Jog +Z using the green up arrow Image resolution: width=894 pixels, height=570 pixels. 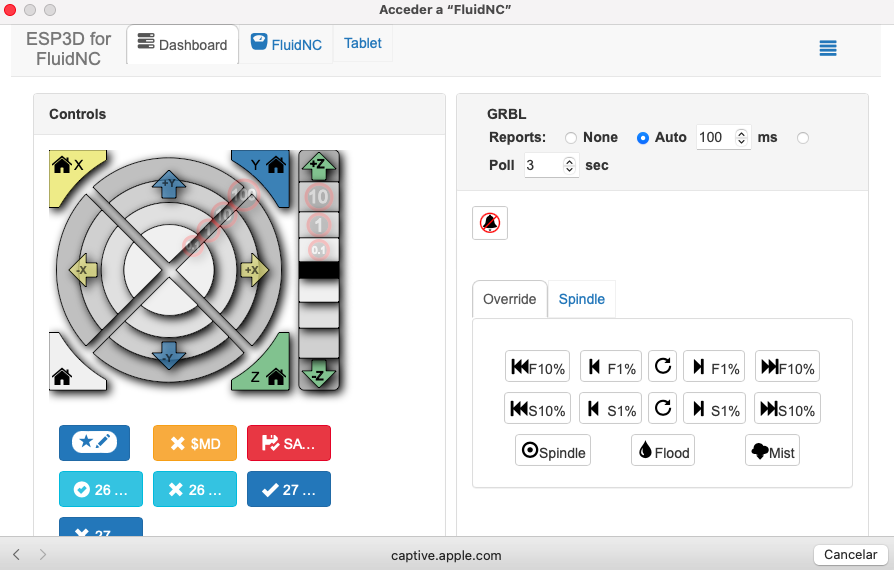pyautogui.click(x=319, y=166)
